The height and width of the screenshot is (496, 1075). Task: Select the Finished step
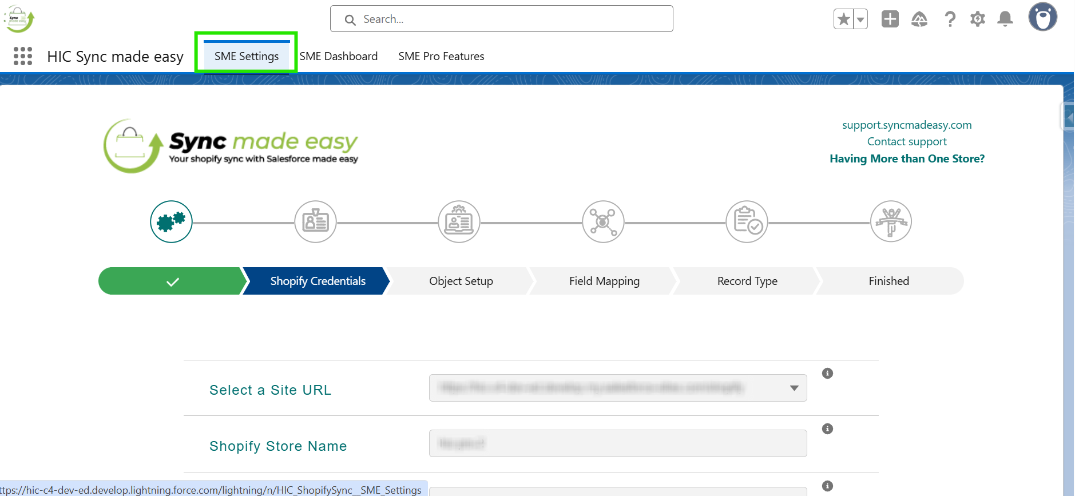pyautogui.click(x=889, y=281)
